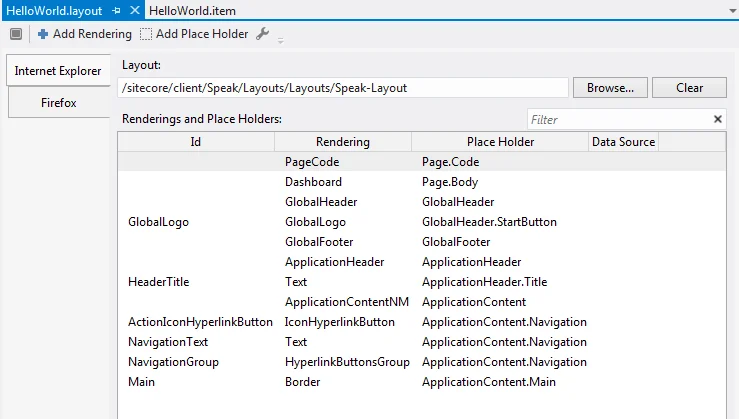The image size is (739, 419).
Task: Close the HelloWorld.layout tab
Action: point(135,10)
